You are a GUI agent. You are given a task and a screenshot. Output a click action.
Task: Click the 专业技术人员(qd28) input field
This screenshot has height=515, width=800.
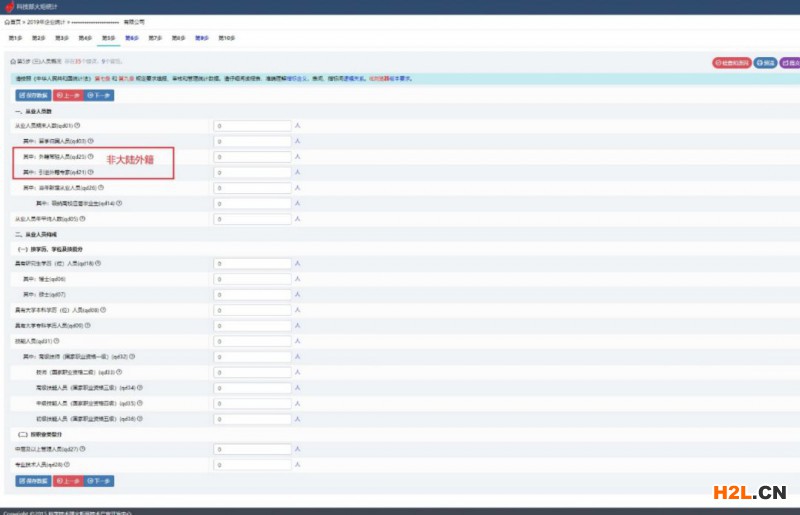click(252, 465)
